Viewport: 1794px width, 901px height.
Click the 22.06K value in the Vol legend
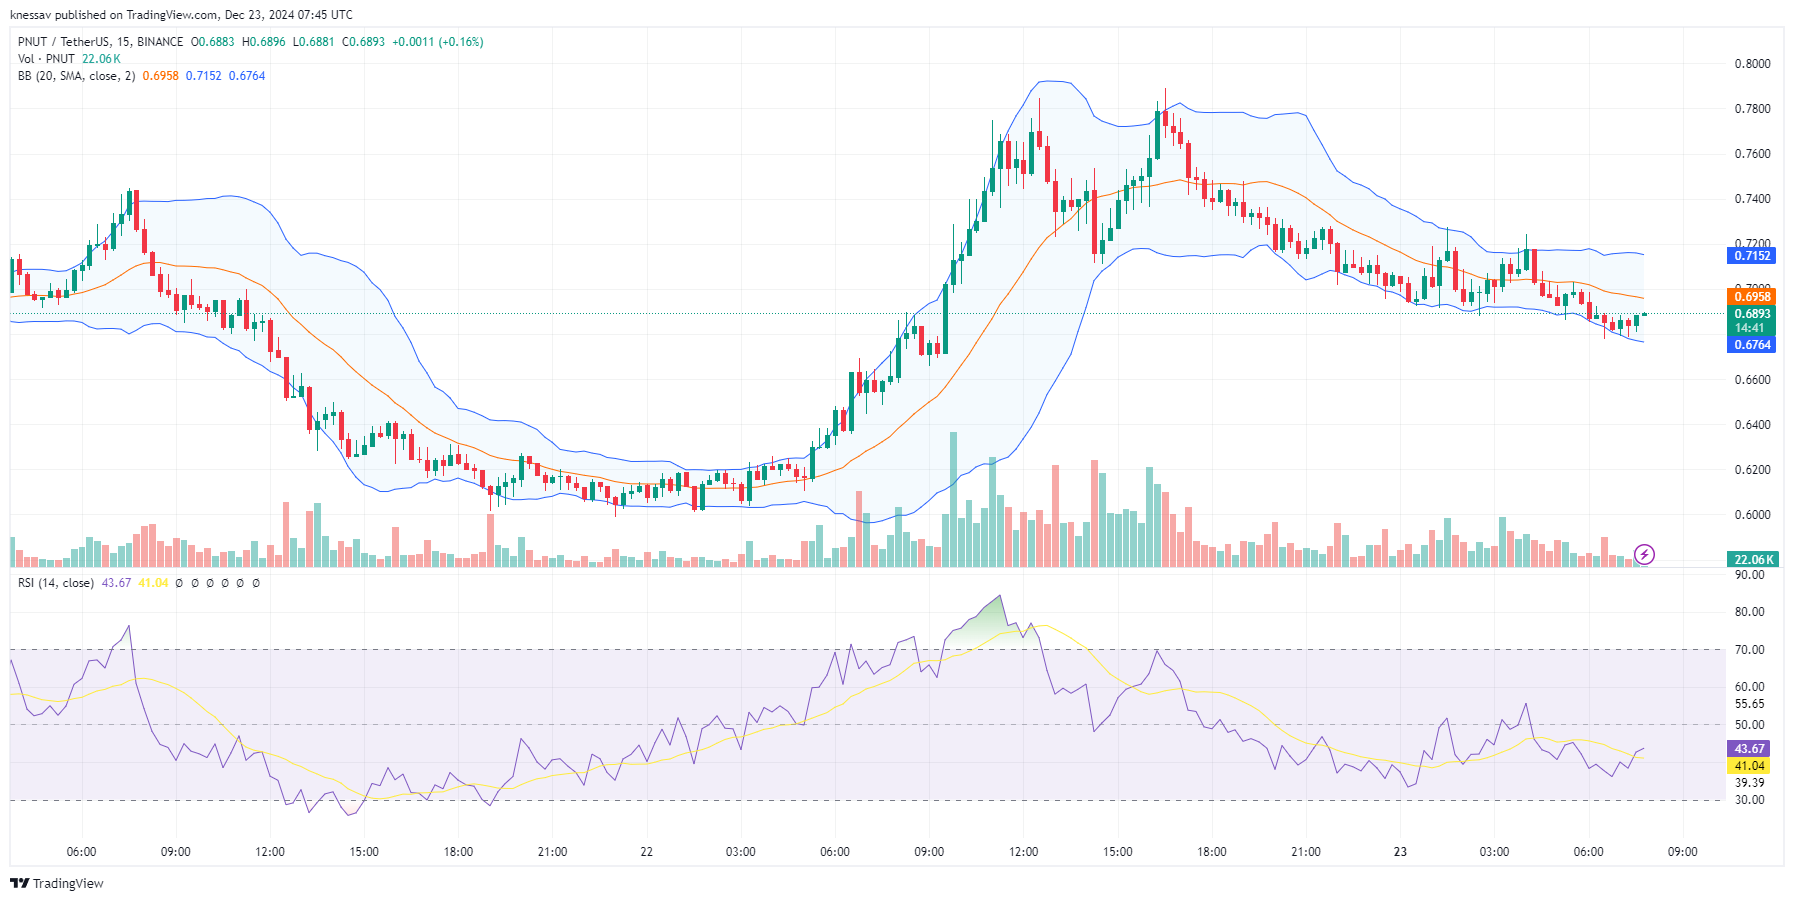[x=101, y=59]
